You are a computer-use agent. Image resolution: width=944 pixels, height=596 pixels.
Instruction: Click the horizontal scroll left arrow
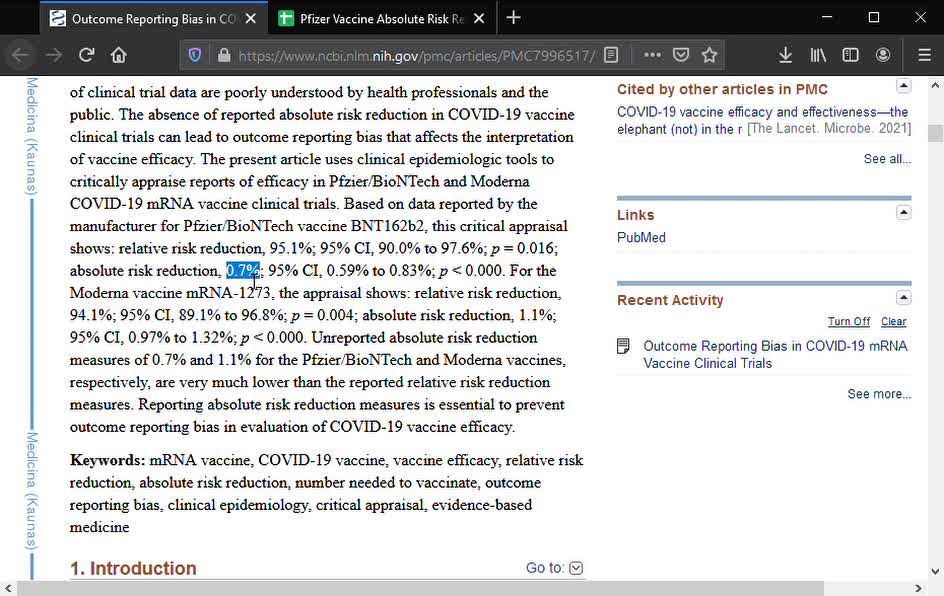coord(8,588)
